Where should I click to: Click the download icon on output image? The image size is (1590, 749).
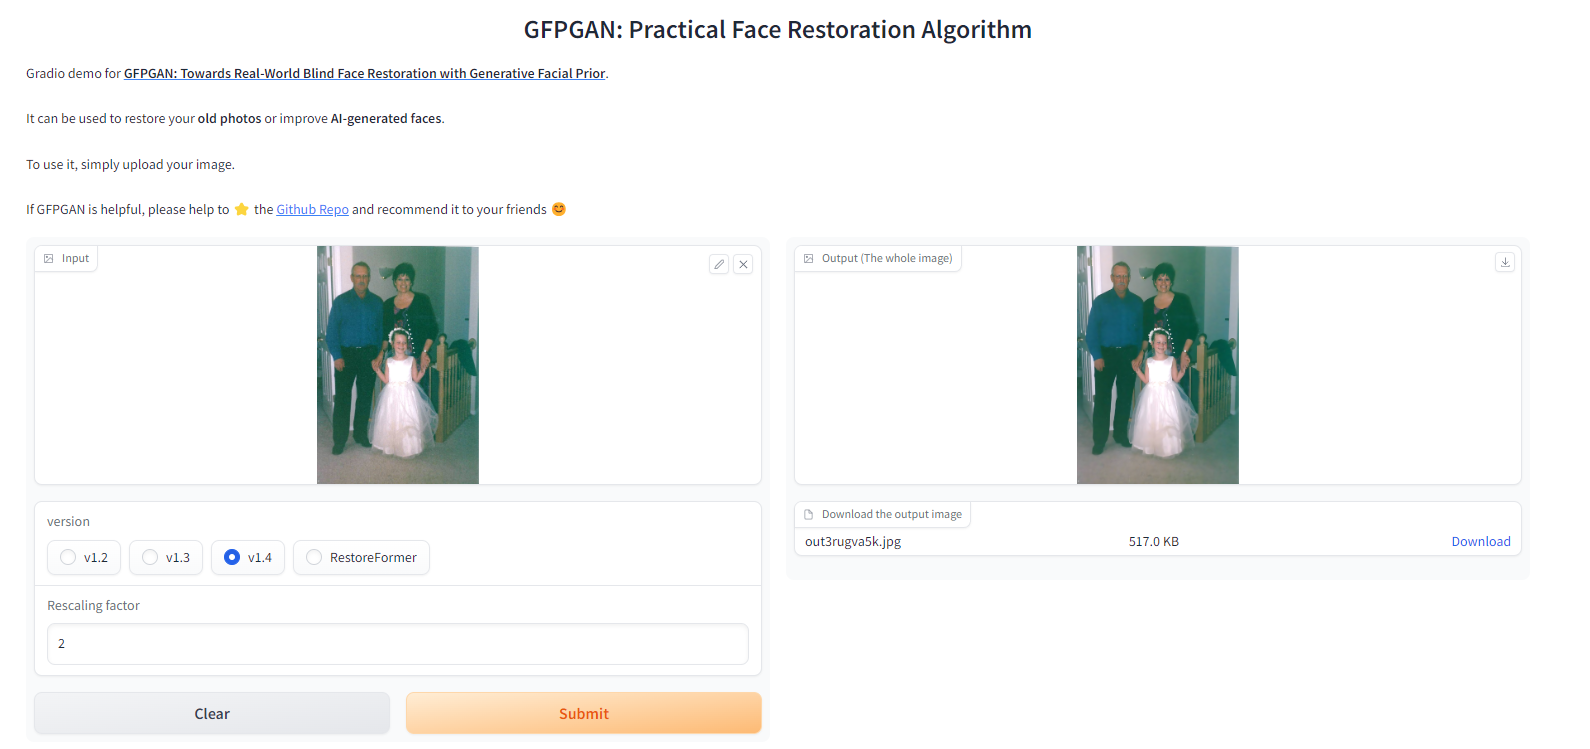(x=1505, y=262)
